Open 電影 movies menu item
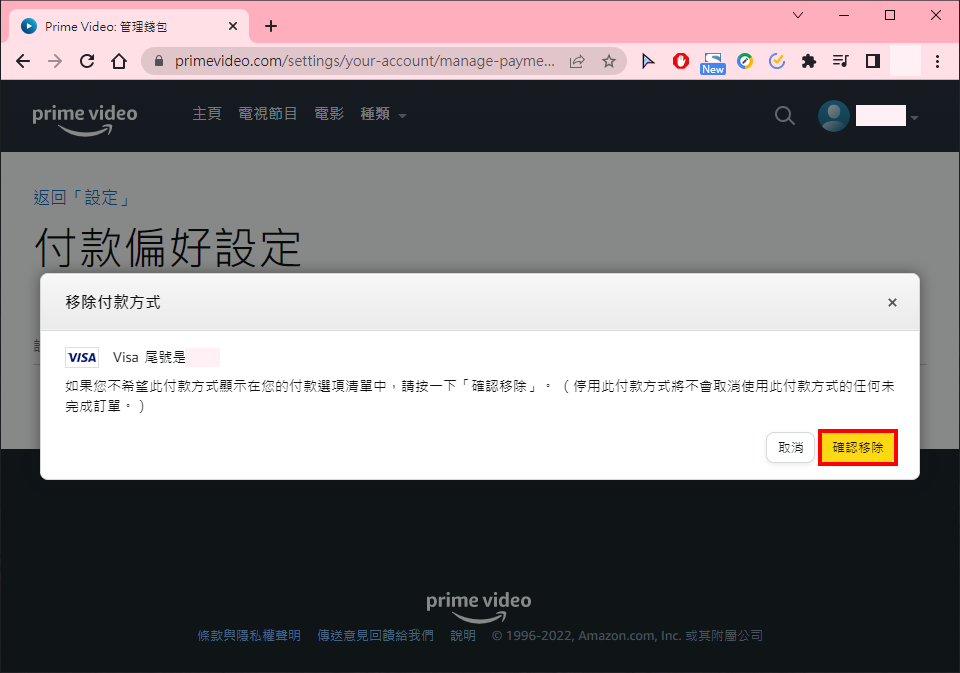The image size is (960, 673). (x=329, y=114)
